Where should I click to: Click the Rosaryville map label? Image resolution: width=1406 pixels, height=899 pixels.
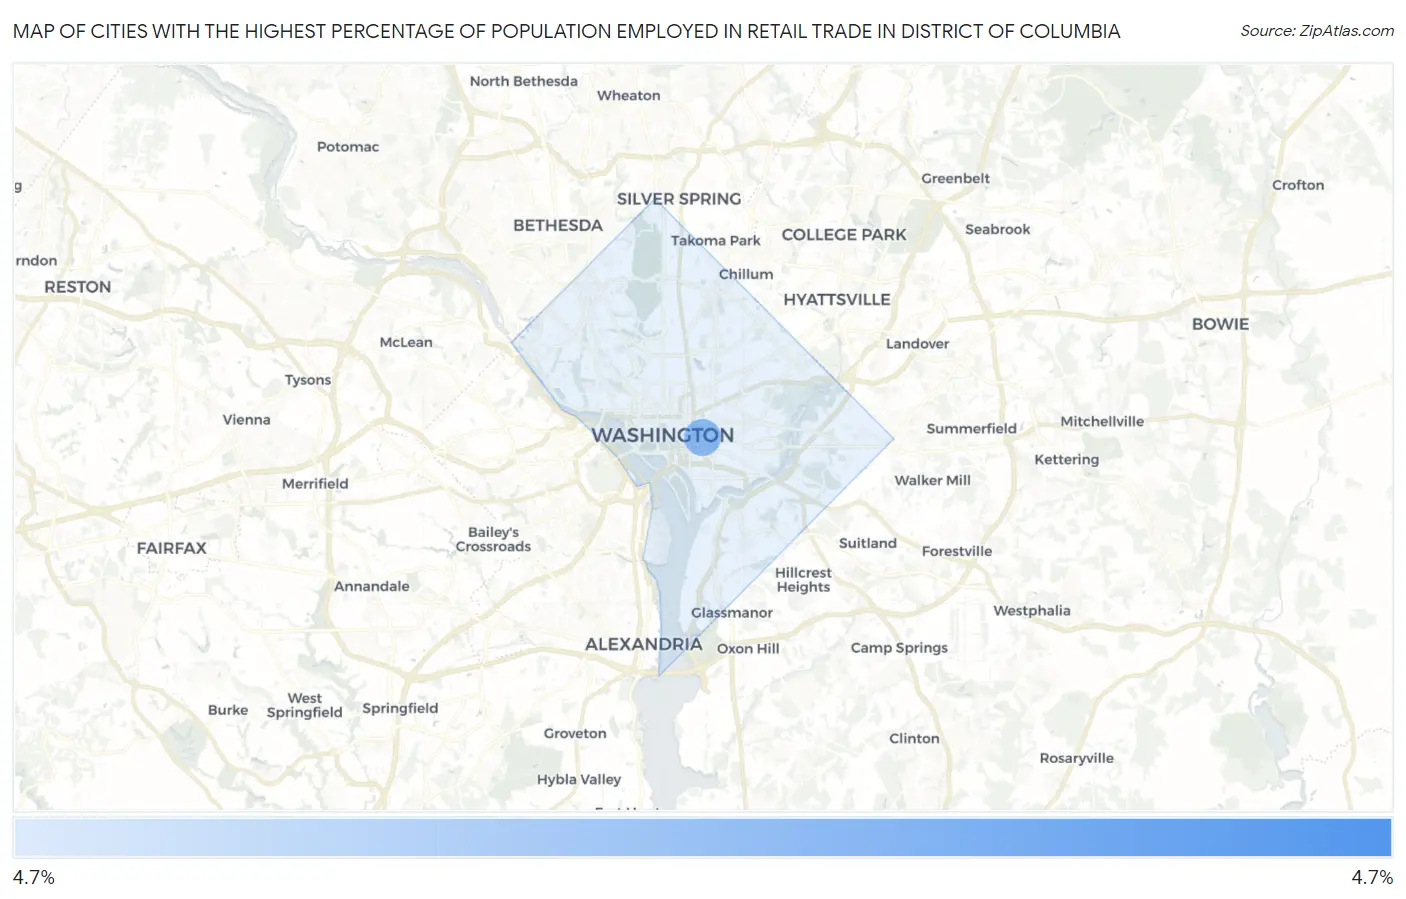(1077, 758)
